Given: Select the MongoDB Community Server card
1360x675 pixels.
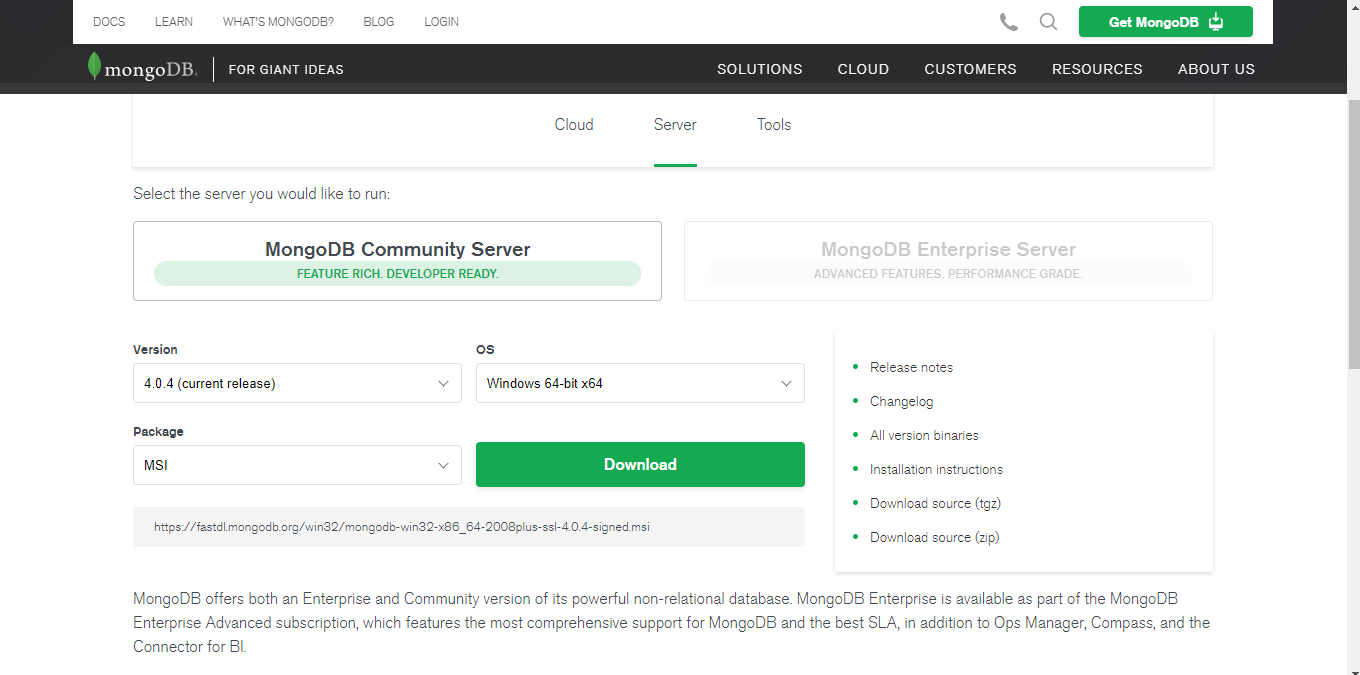Looking at the screenshot, I should click(397, 261).
